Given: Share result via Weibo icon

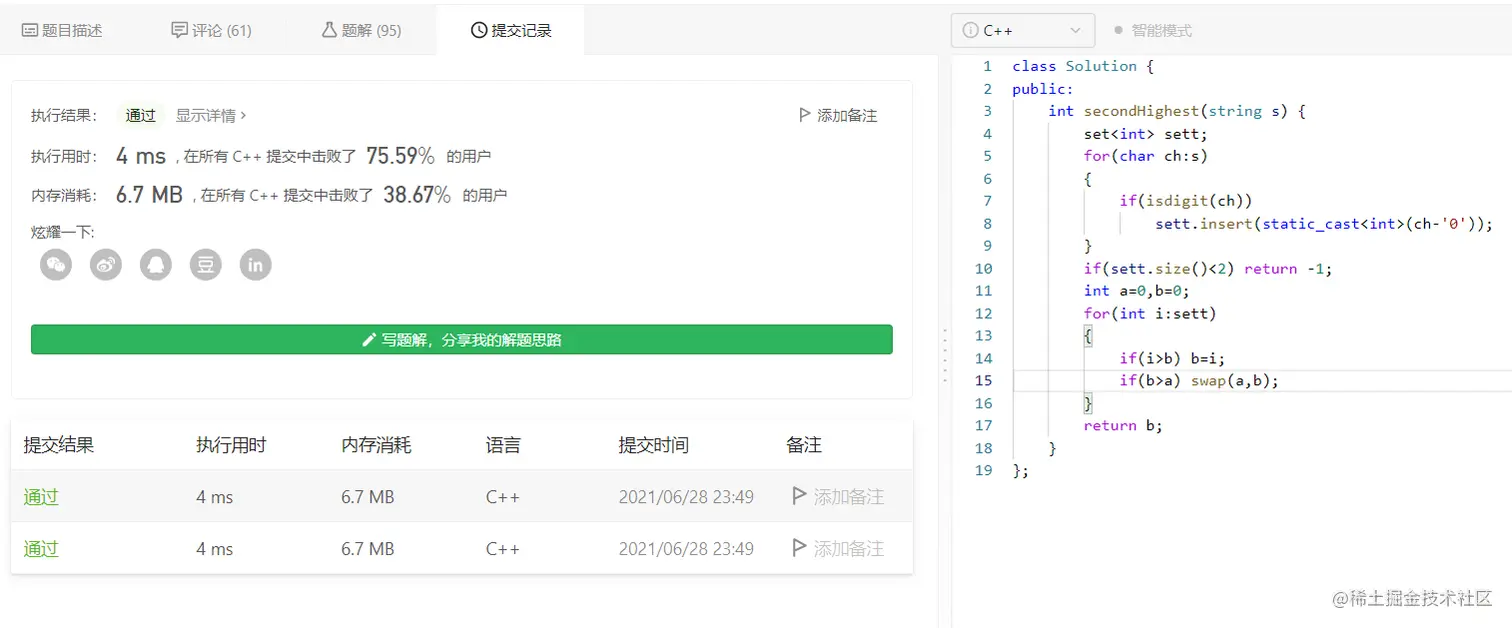Looking at the screenshot, I should (x=106, y=265).
